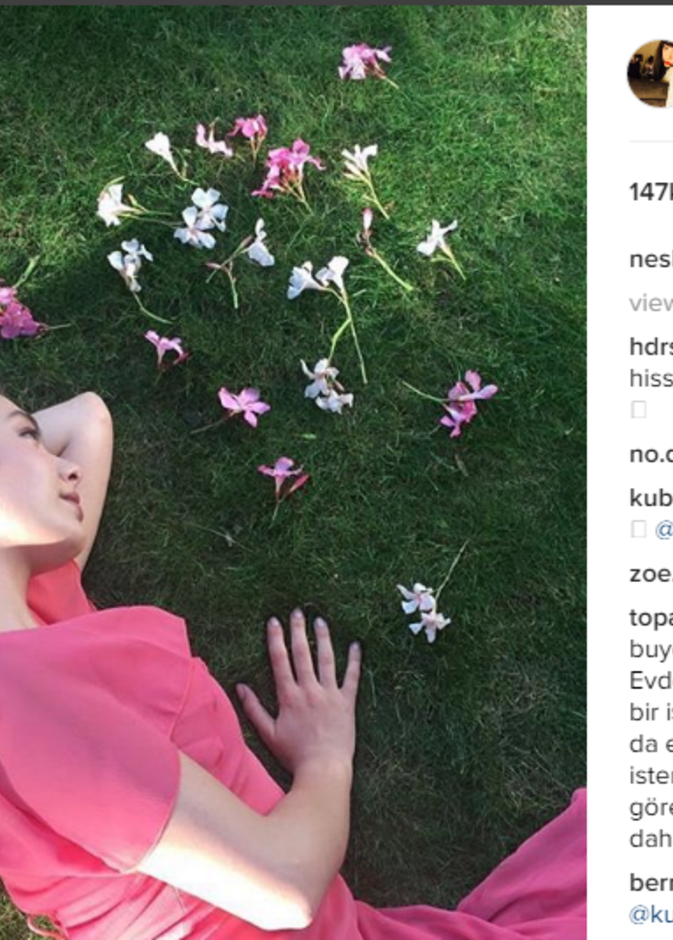Follow the blue '@ku' mention link

[x=651, y=915]
